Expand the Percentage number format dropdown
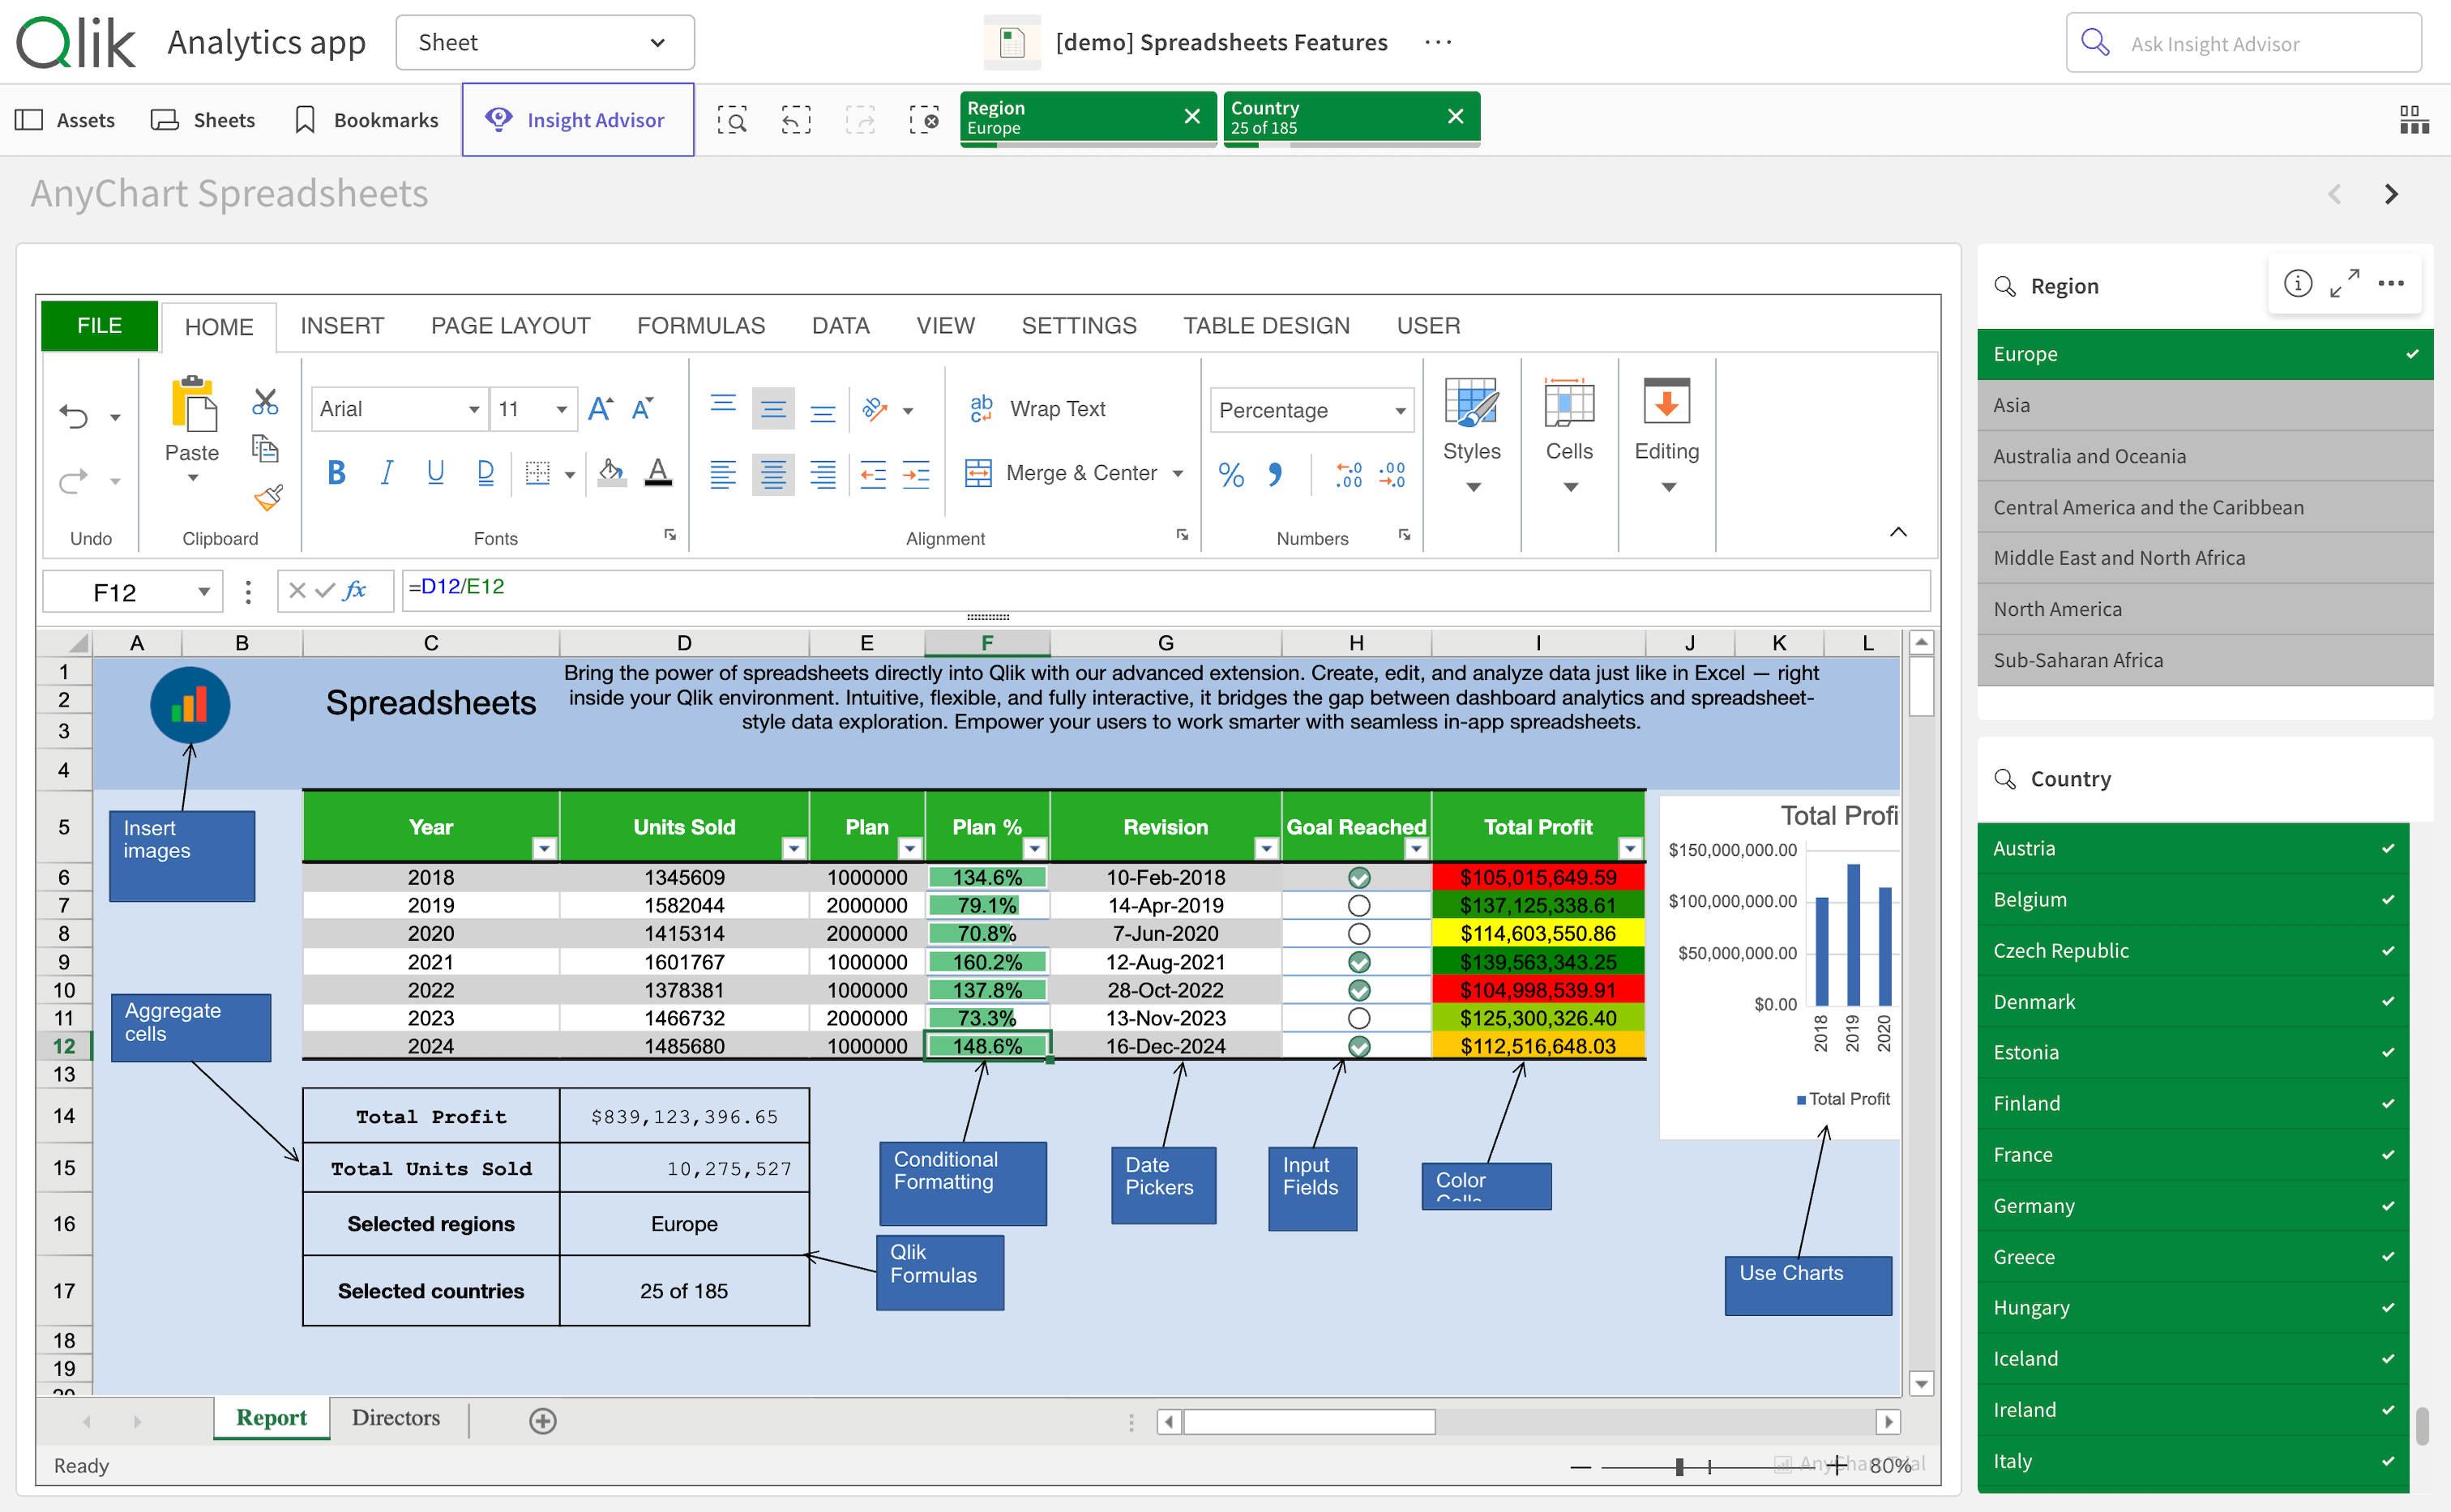The image size is (2451, 1512). (1399, 410)
